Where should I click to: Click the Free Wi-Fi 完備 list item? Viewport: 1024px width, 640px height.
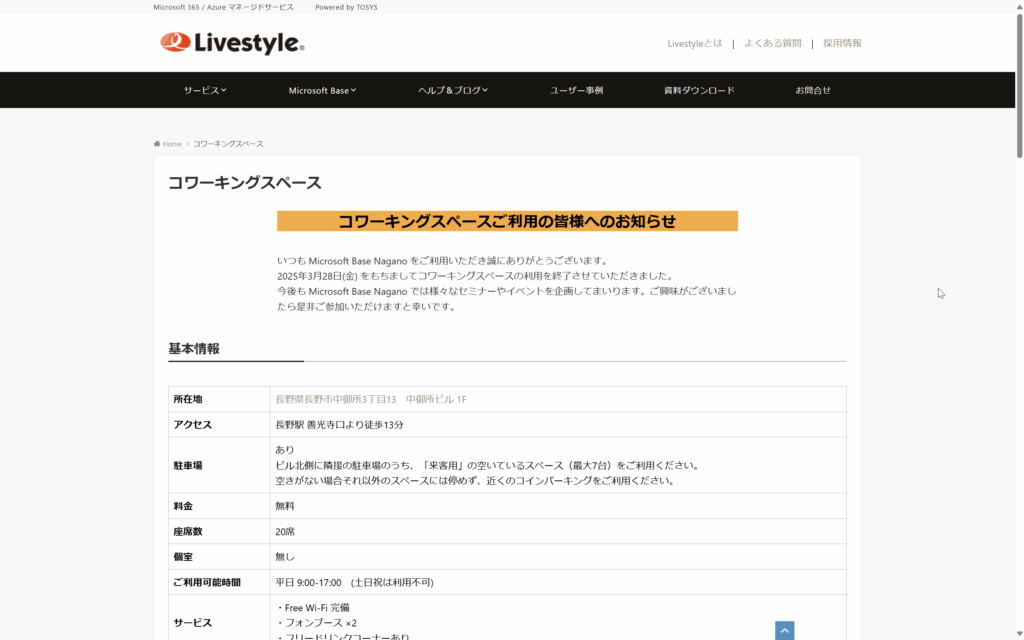313,608
